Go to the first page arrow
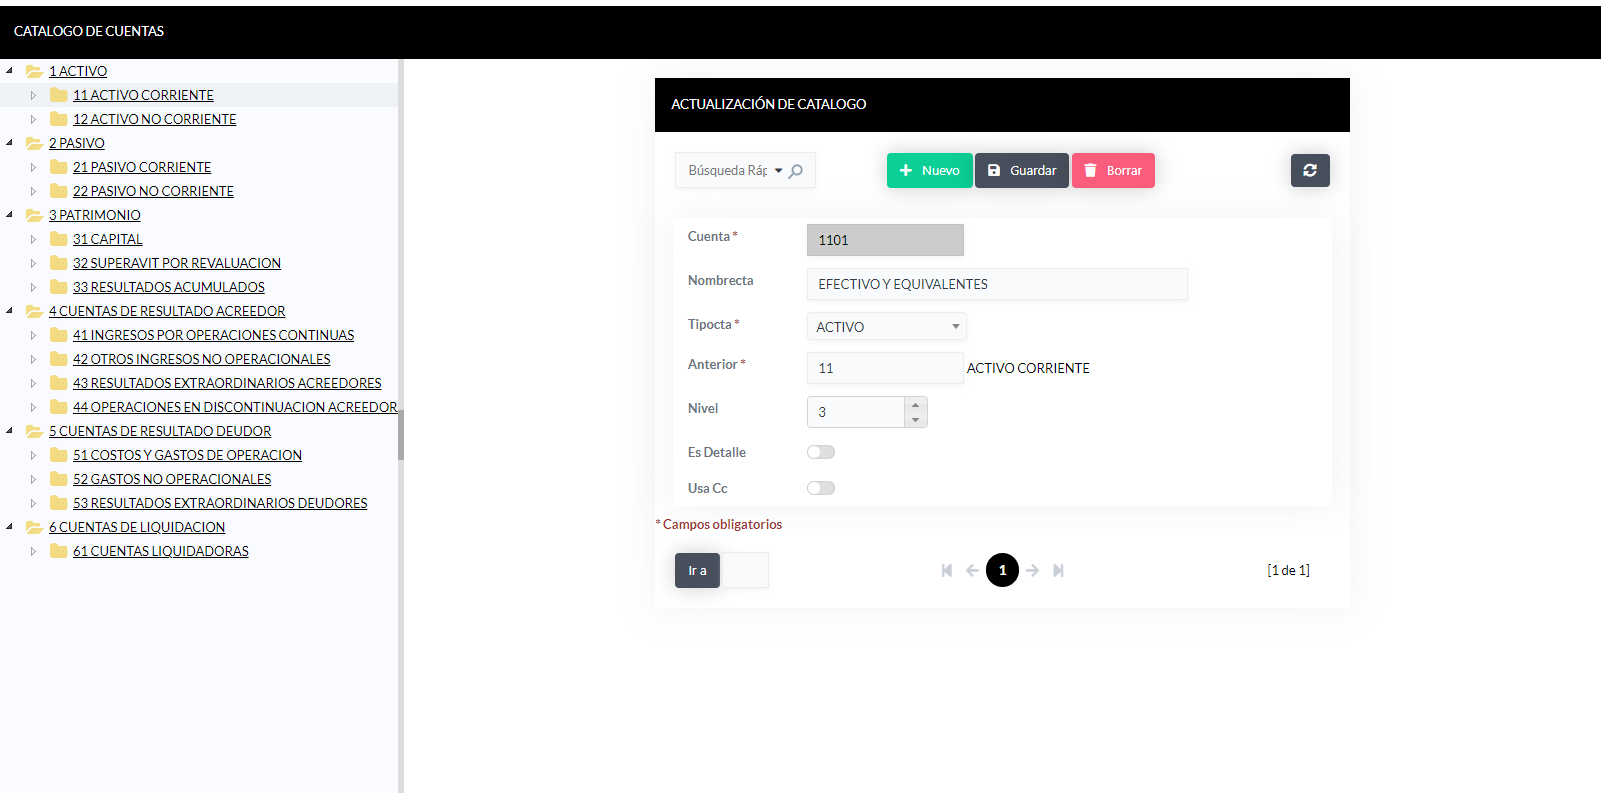This screenshot has height=793, width=1605. click(x=946, y=570)
